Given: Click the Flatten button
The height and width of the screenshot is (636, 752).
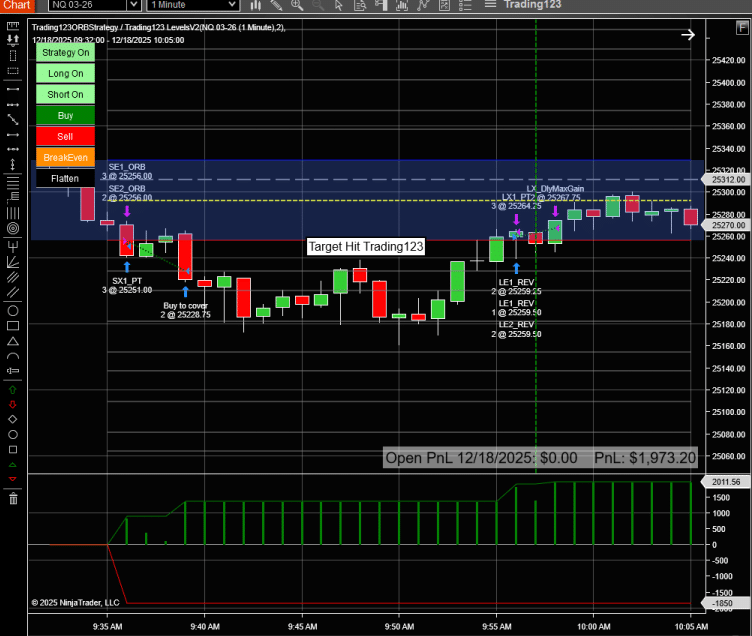Looking at the screenshot, I should click(65, 178).
